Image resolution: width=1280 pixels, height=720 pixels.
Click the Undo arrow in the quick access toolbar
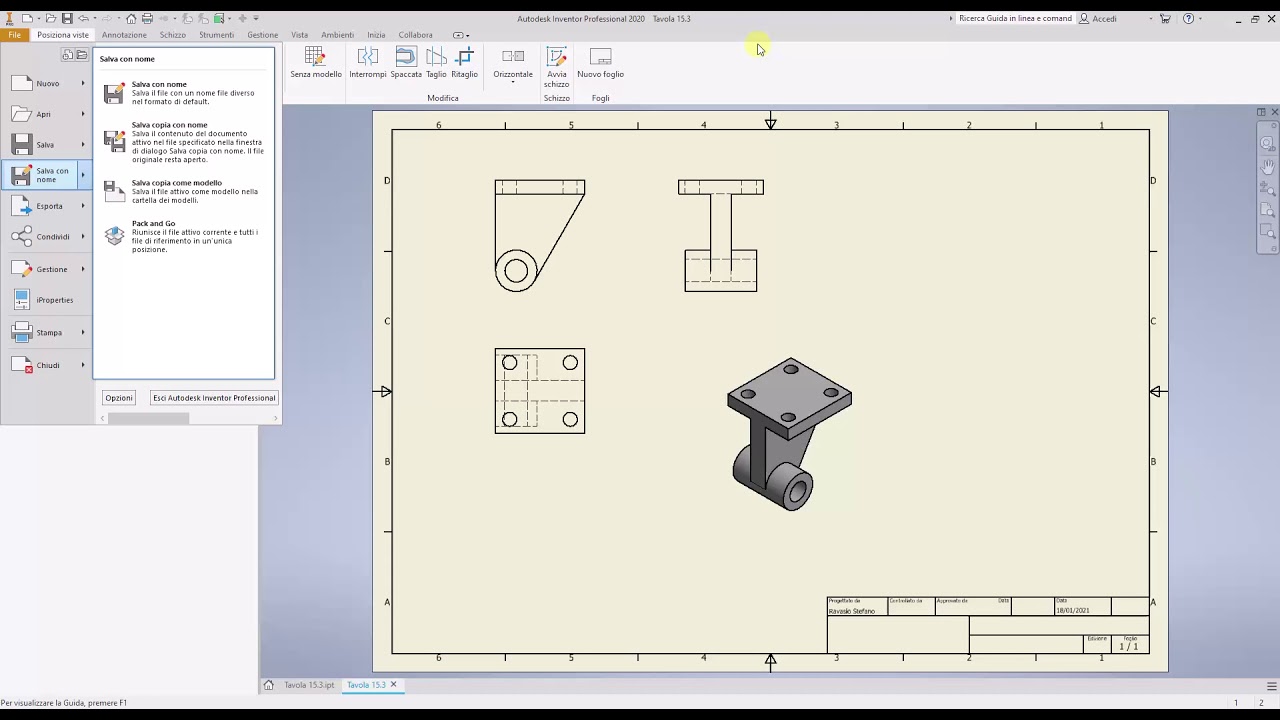[x=84, y=18]
